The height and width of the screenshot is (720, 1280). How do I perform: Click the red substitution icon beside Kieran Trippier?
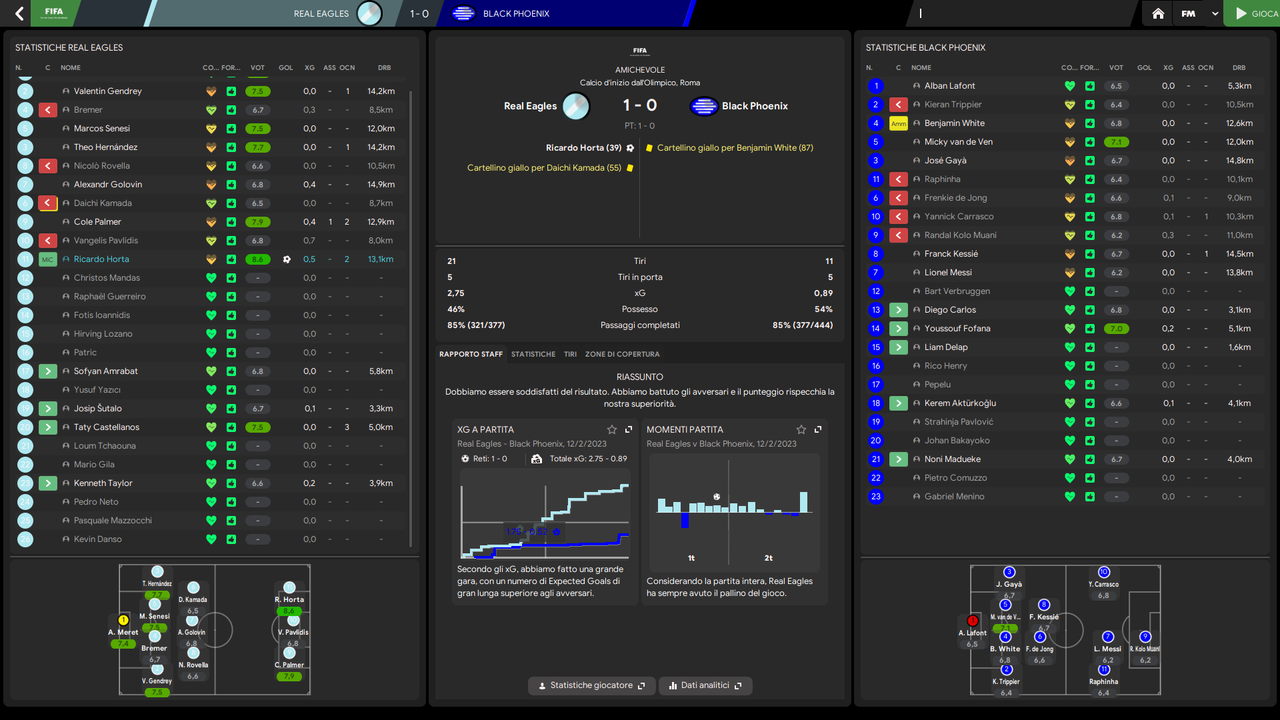coord(898,105)
